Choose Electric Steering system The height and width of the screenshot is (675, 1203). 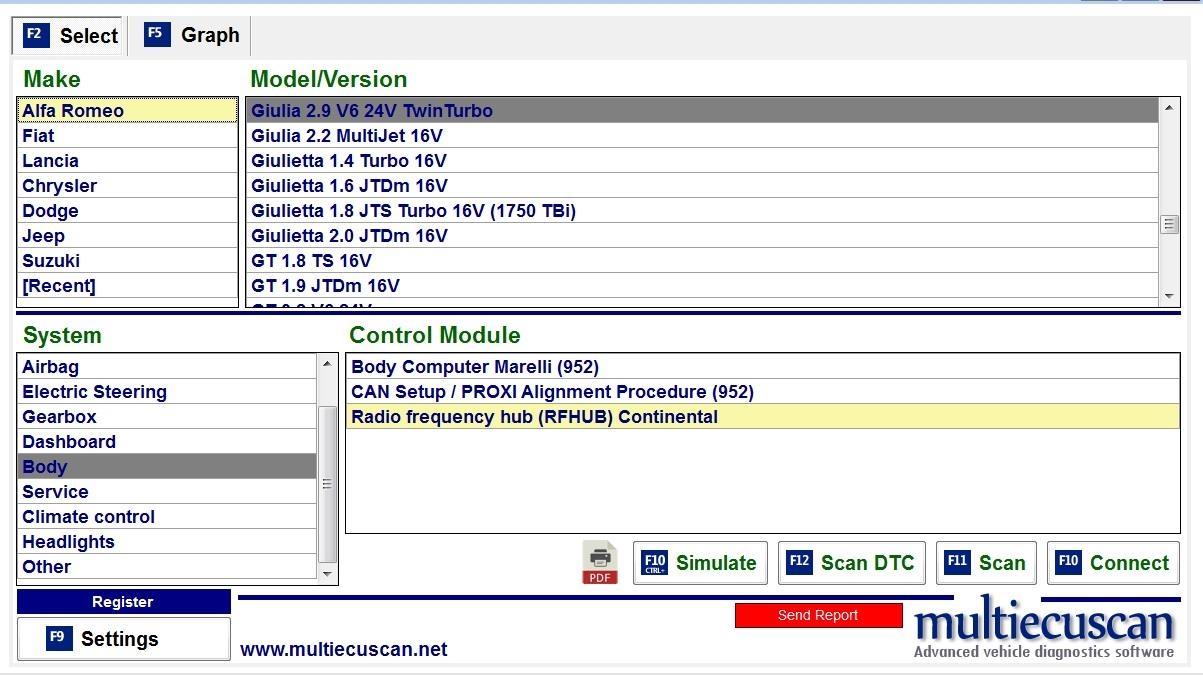pyautogui.click(x=167, y=392)
